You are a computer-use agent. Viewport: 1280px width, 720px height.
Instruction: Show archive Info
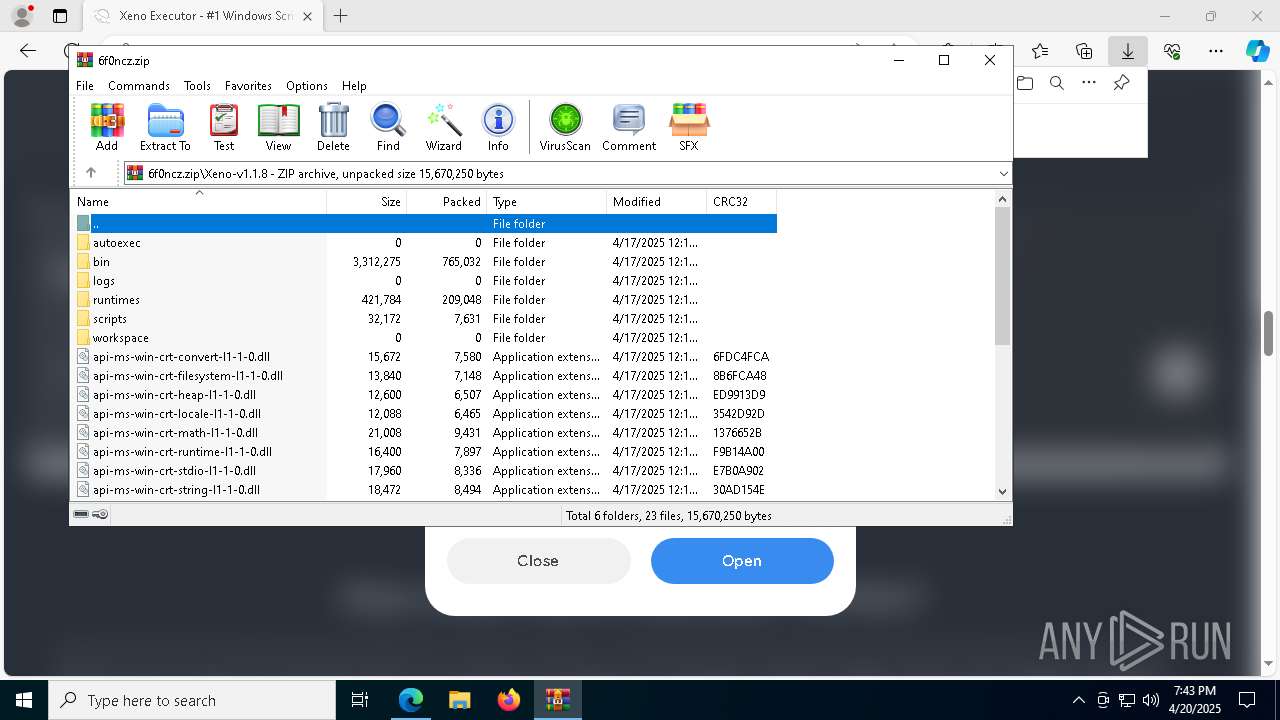[x=498, y=127]
